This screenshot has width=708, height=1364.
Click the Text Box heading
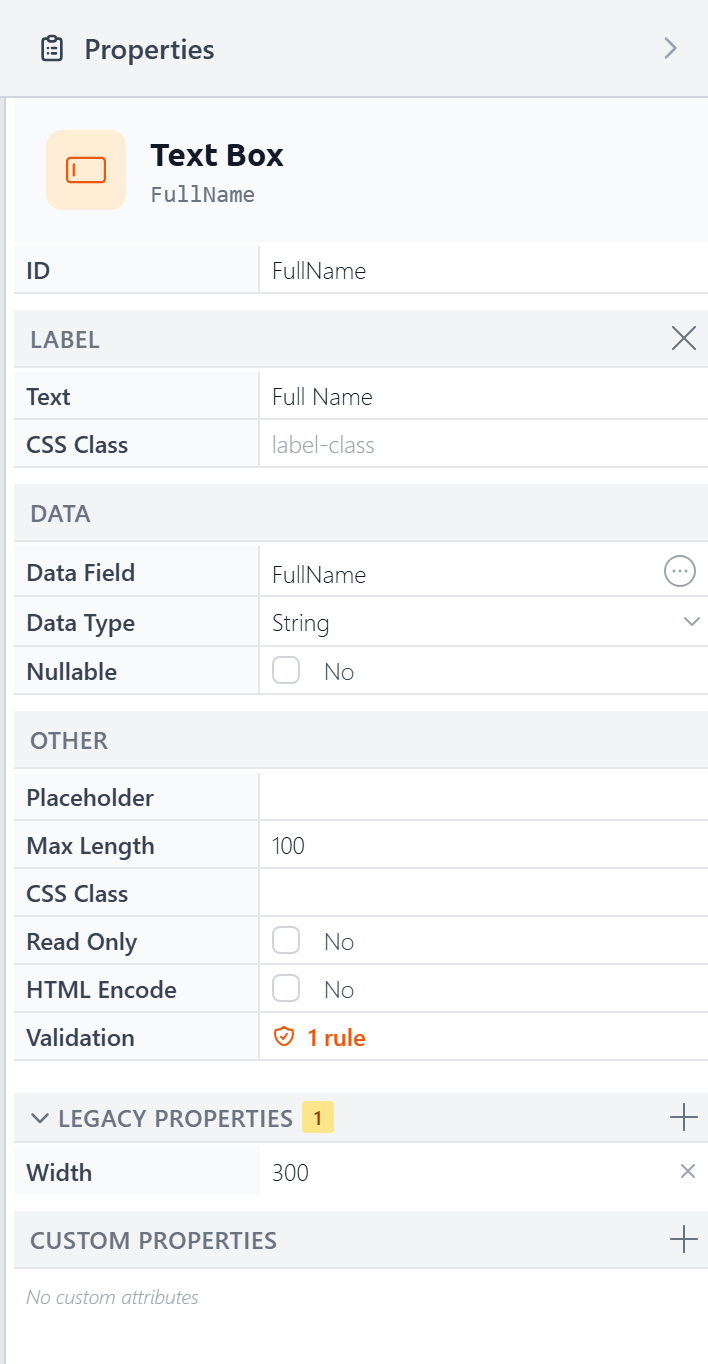pyautogui.click(x=217, y=155)
